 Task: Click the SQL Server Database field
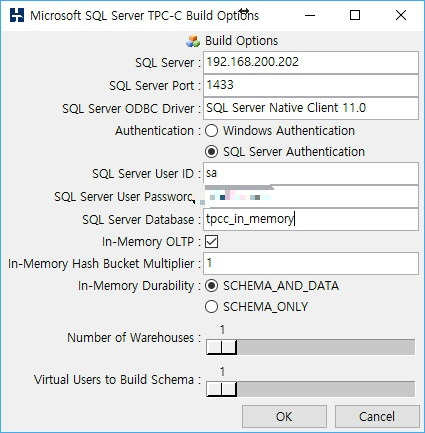(x=311, y=219)
